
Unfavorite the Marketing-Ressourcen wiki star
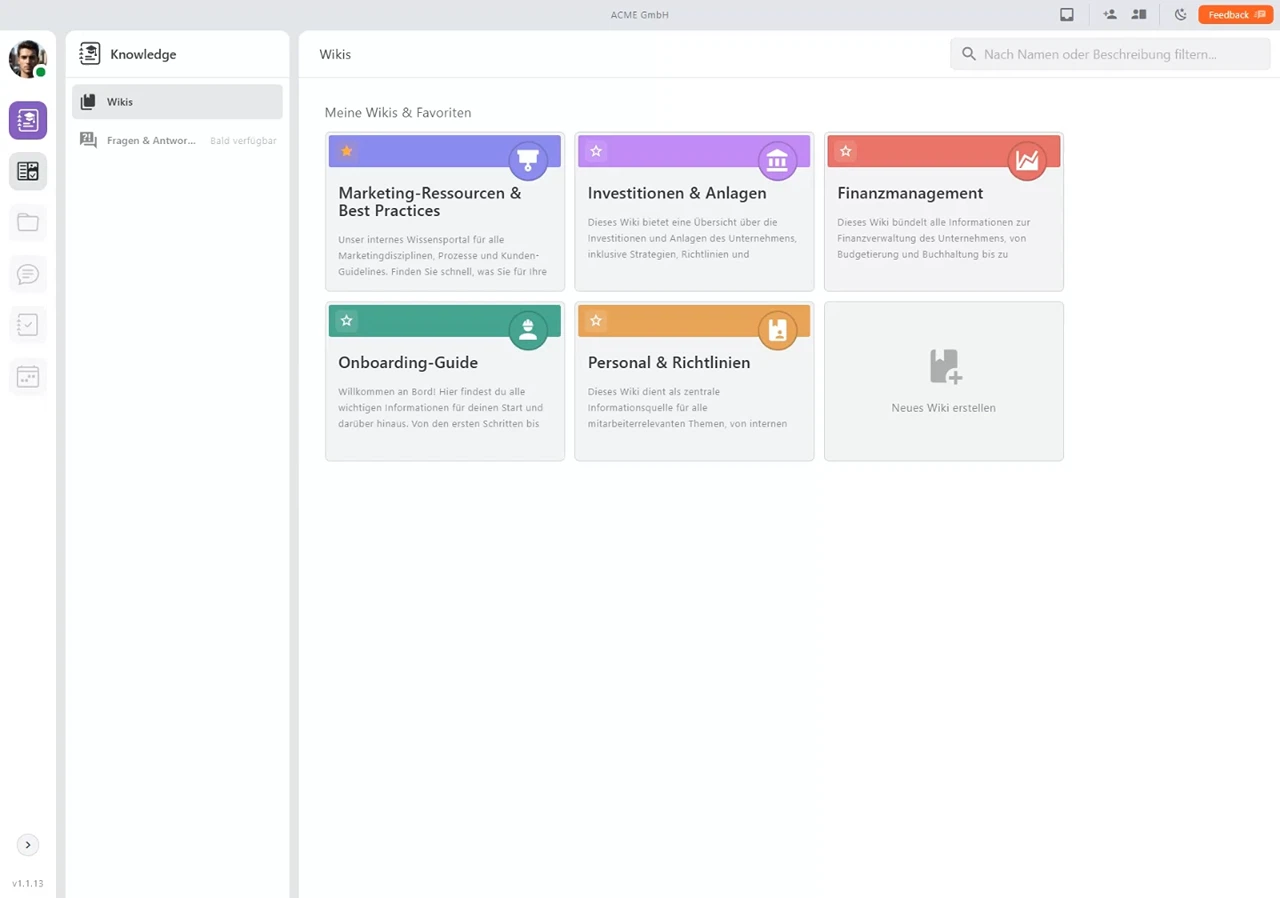pyautogui.click(x=346, y=151)
